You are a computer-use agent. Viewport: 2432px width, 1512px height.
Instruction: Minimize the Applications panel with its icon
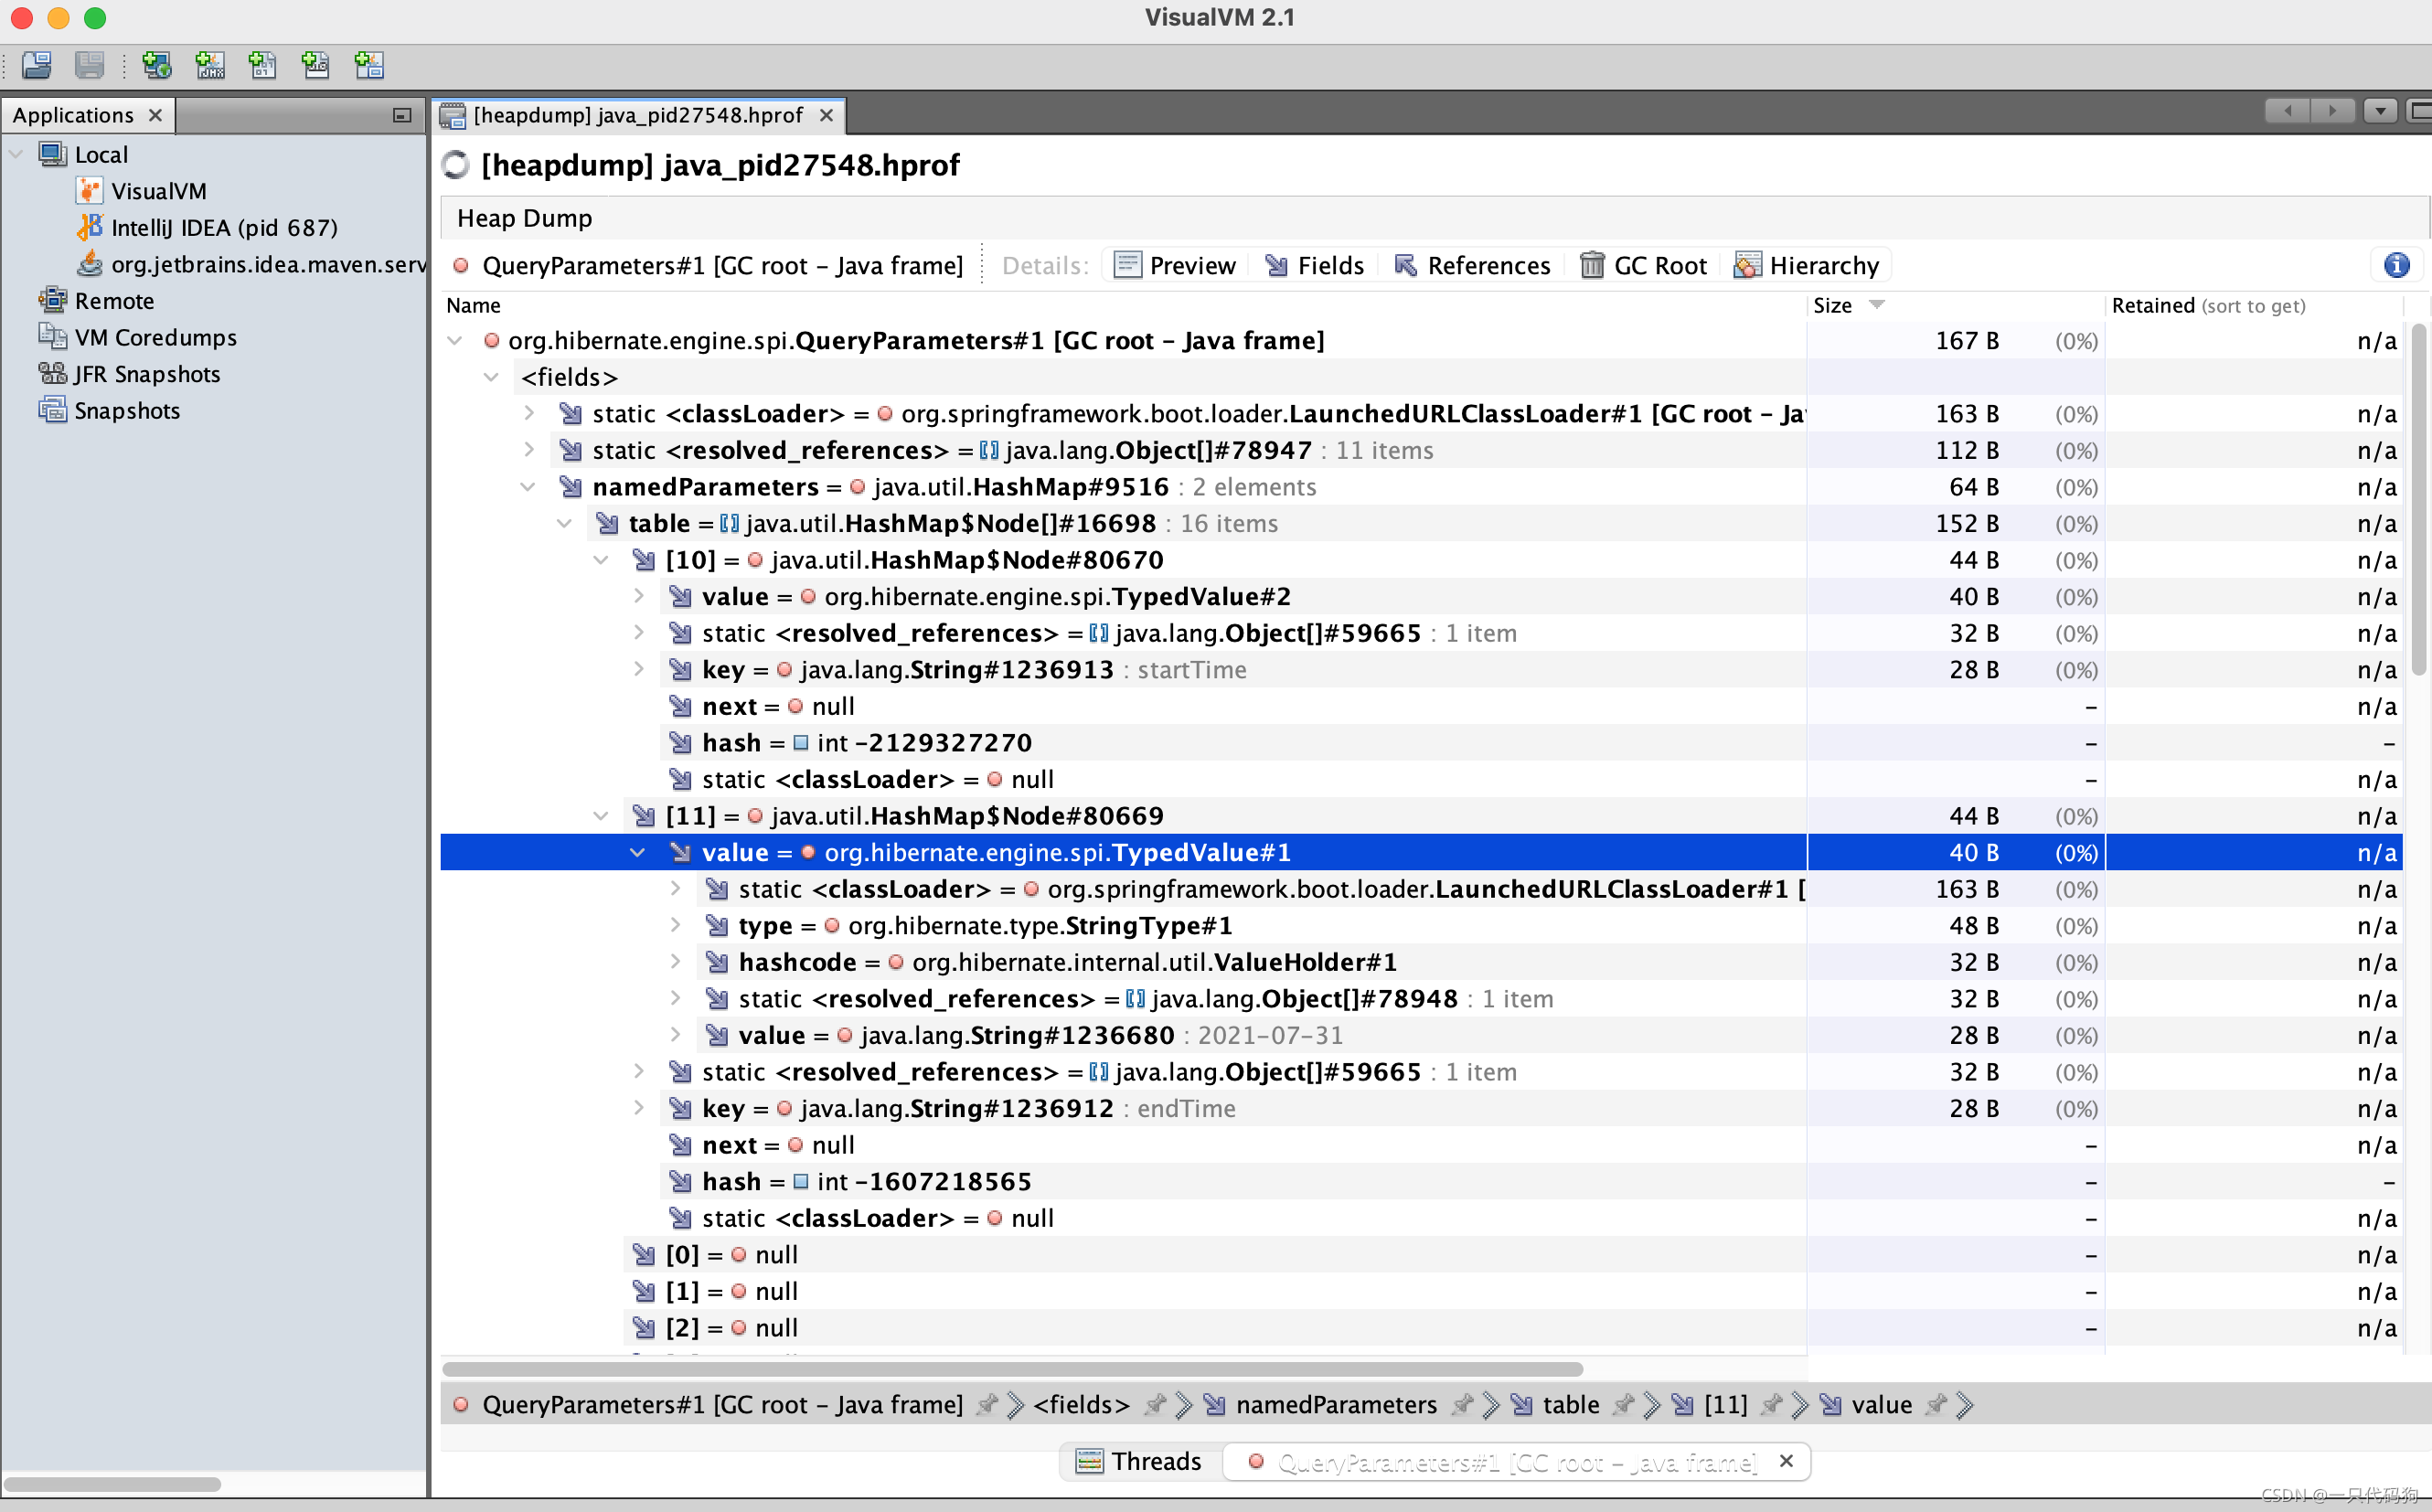(402, 115)
